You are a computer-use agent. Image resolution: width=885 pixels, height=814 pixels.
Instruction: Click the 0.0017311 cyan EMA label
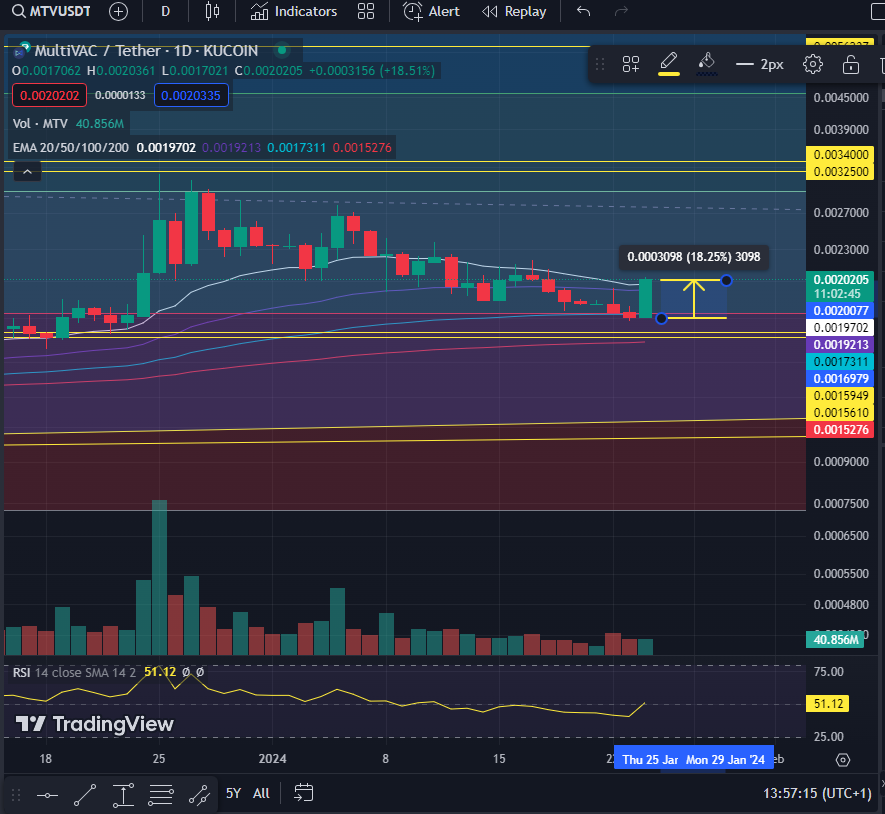tap(840, 361)
